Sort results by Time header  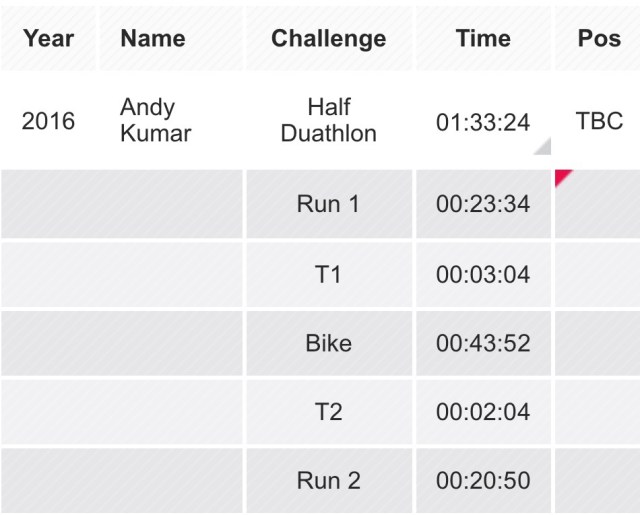483,39
